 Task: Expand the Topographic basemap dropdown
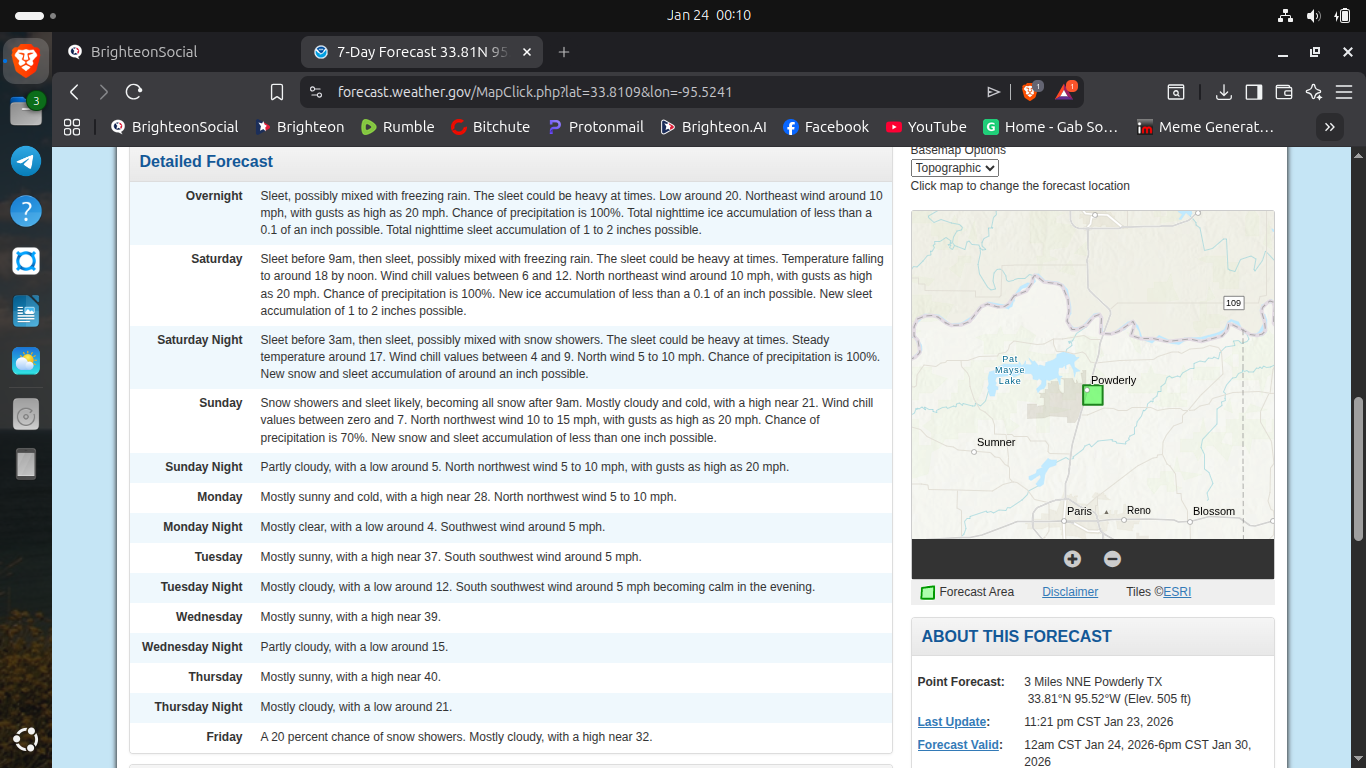954,168
